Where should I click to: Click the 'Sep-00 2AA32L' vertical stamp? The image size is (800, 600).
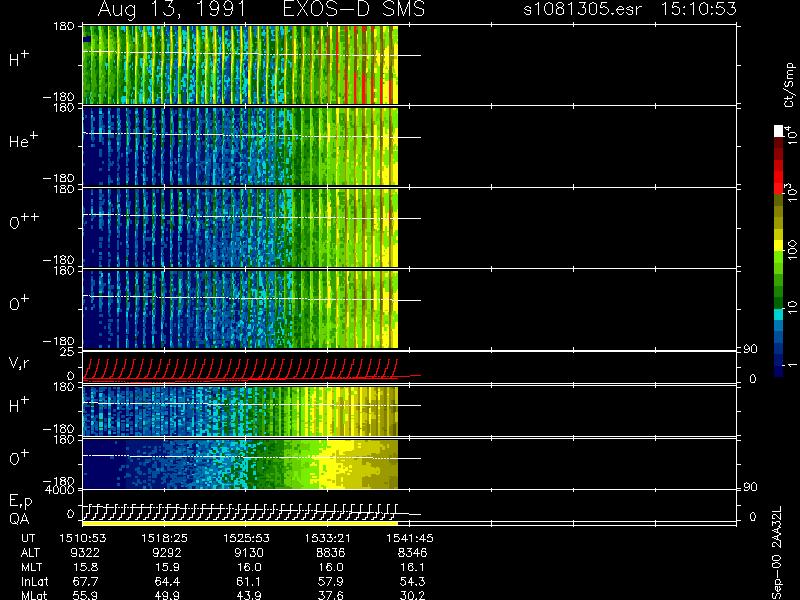coord(777,553)
